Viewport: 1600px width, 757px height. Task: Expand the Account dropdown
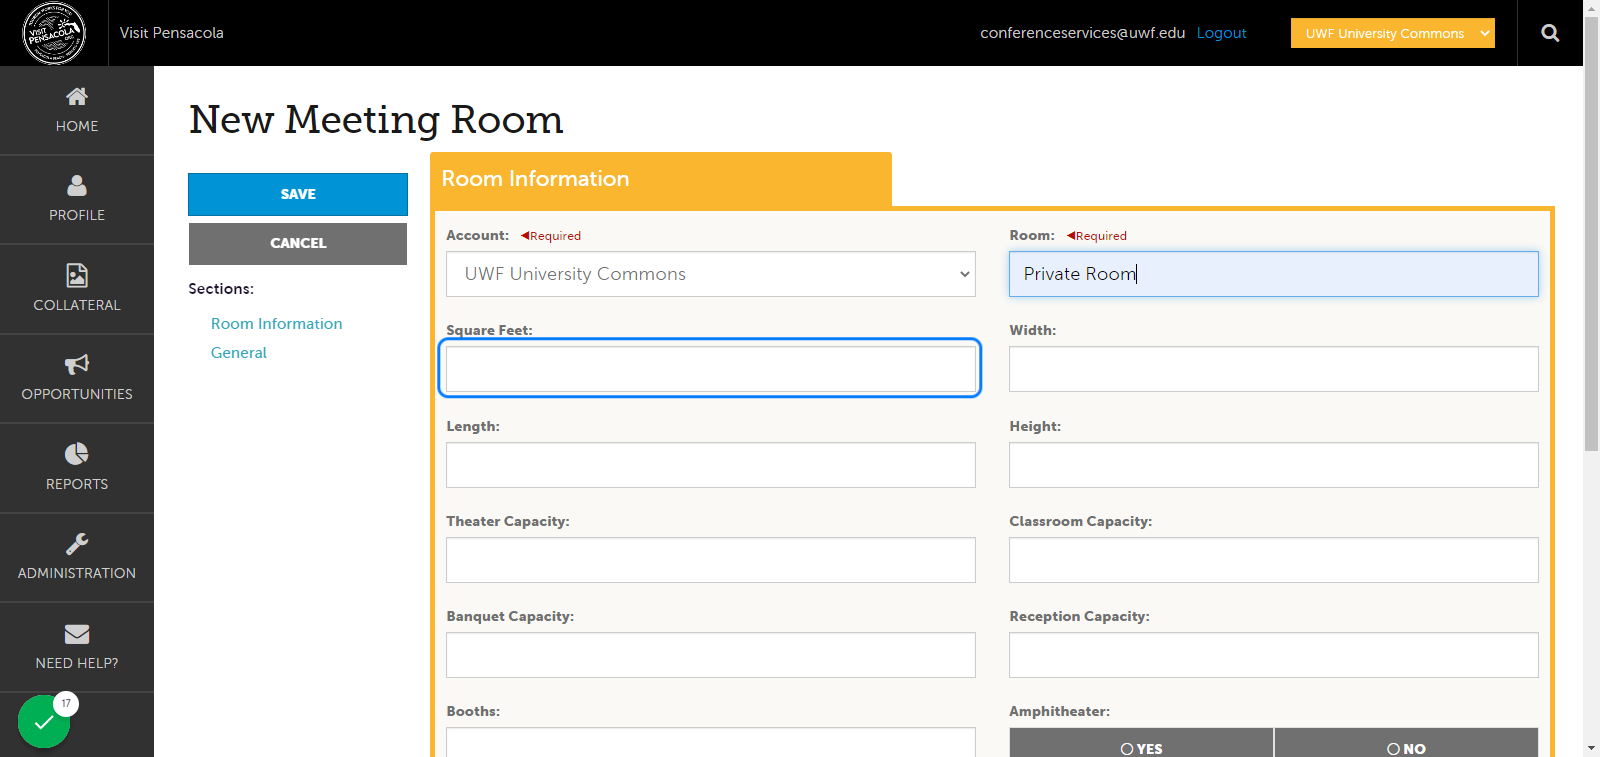(711, 274)
